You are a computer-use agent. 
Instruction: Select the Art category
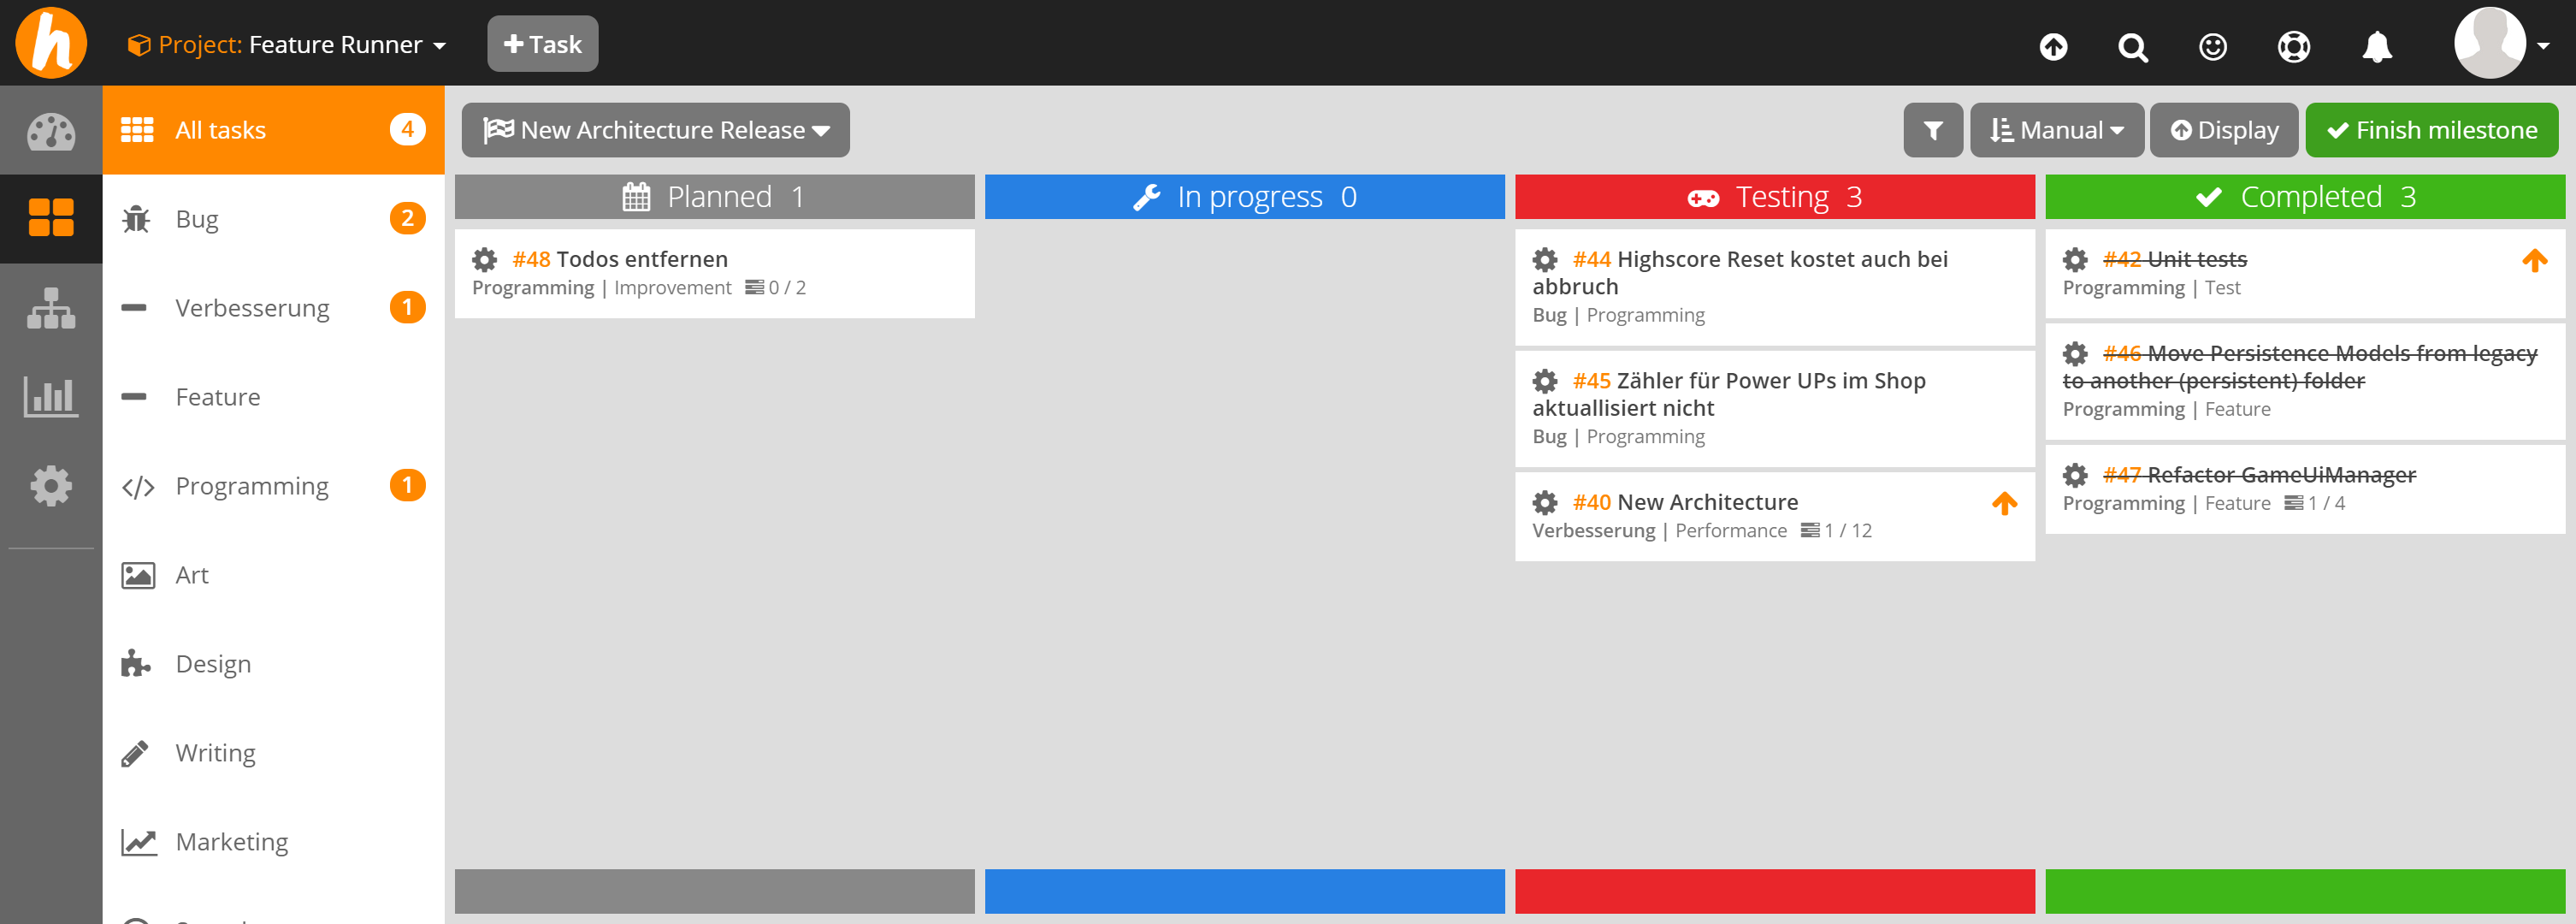(273, 574)
